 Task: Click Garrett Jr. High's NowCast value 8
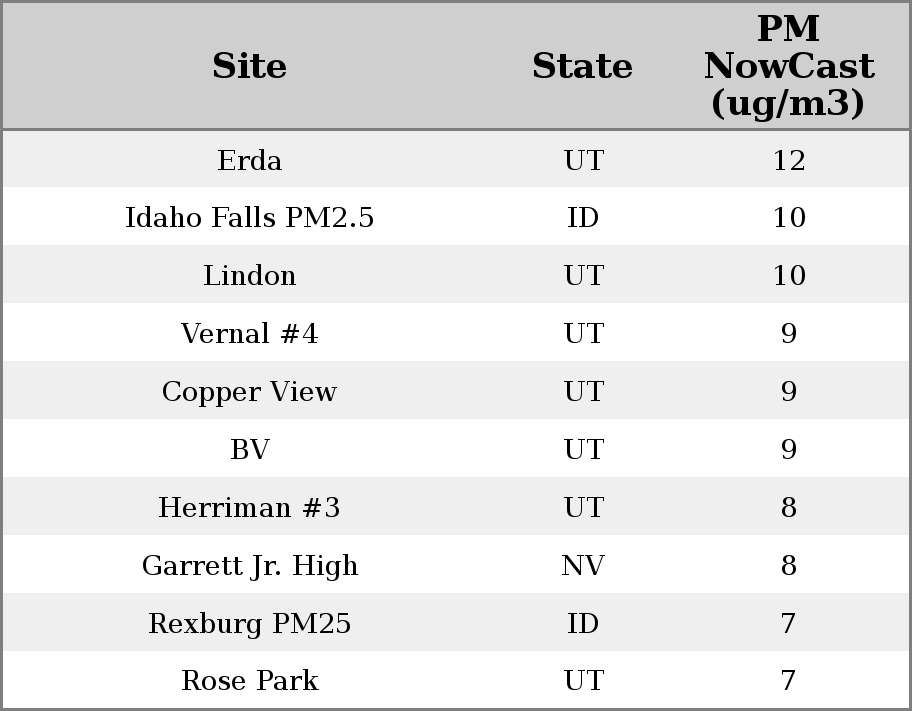[788, 566]
